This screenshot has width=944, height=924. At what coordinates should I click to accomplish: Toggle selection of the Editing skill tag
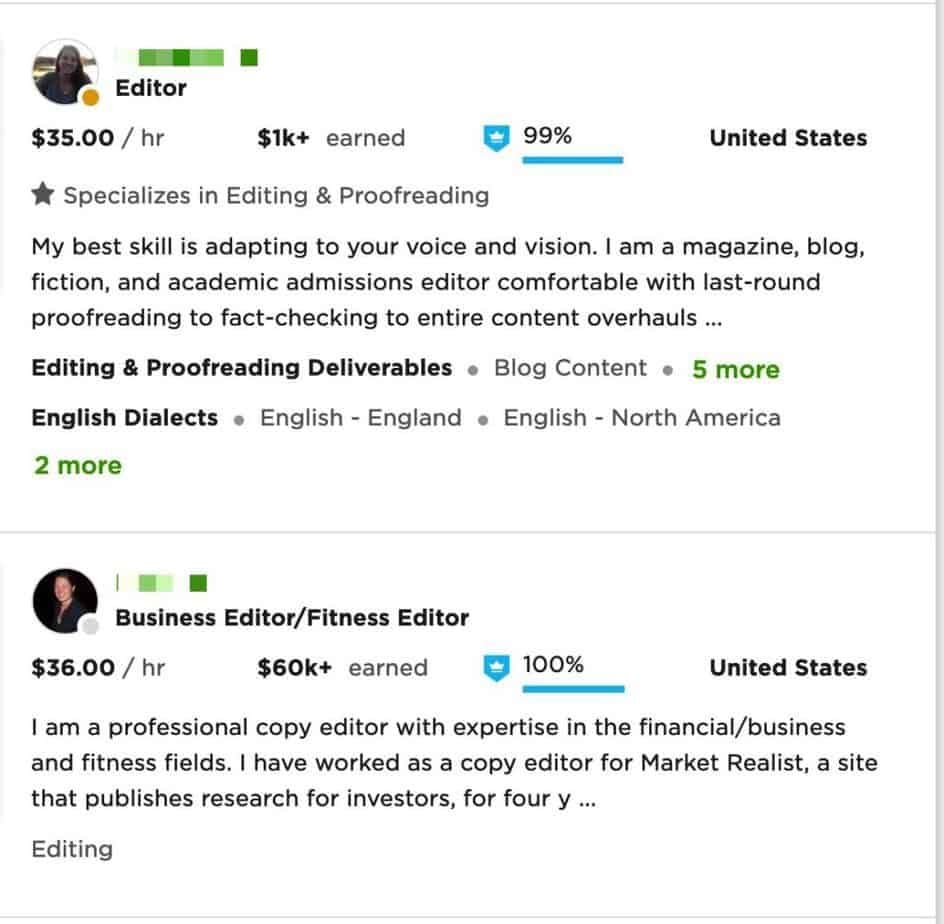(x=71, y=849)
